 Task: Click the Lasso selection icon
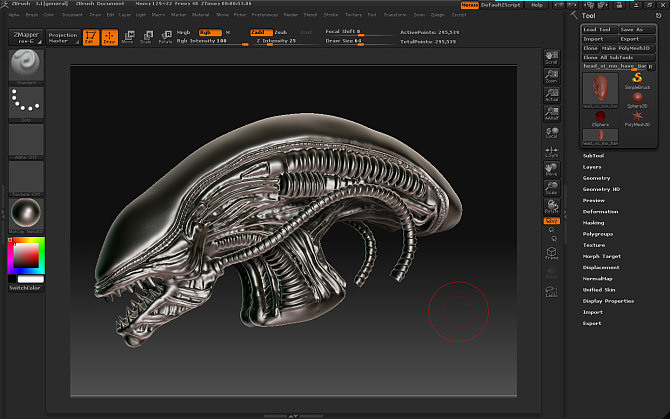click(552, 291)
